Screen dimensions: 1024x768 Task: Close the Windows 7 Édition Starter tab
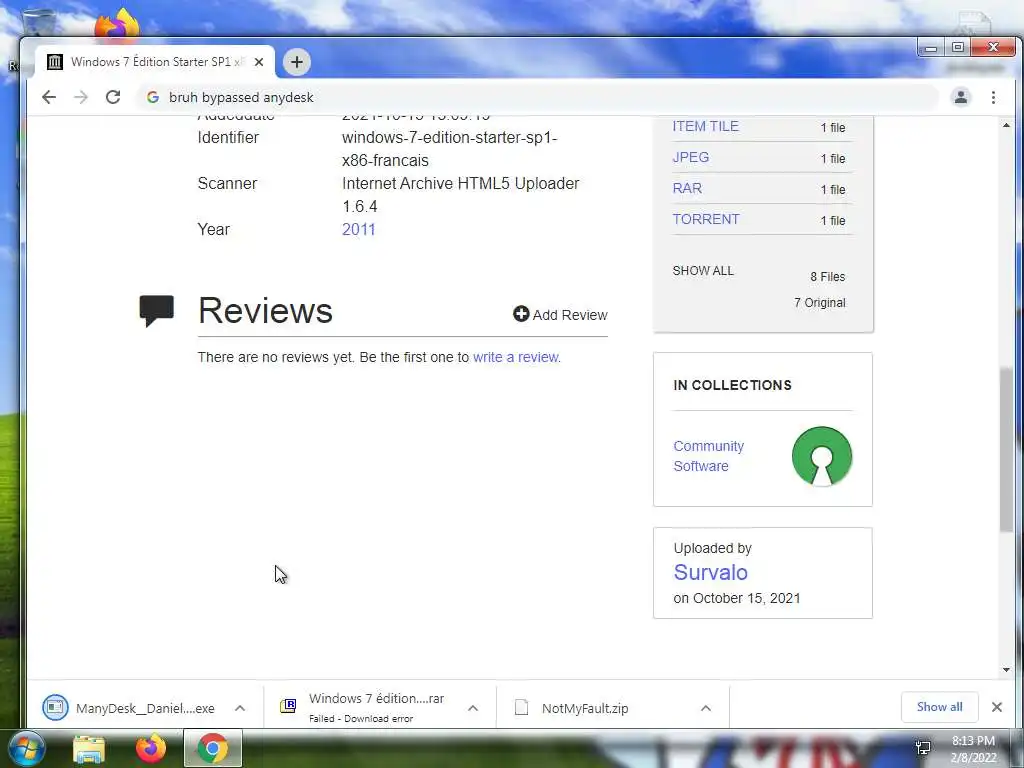259,62
